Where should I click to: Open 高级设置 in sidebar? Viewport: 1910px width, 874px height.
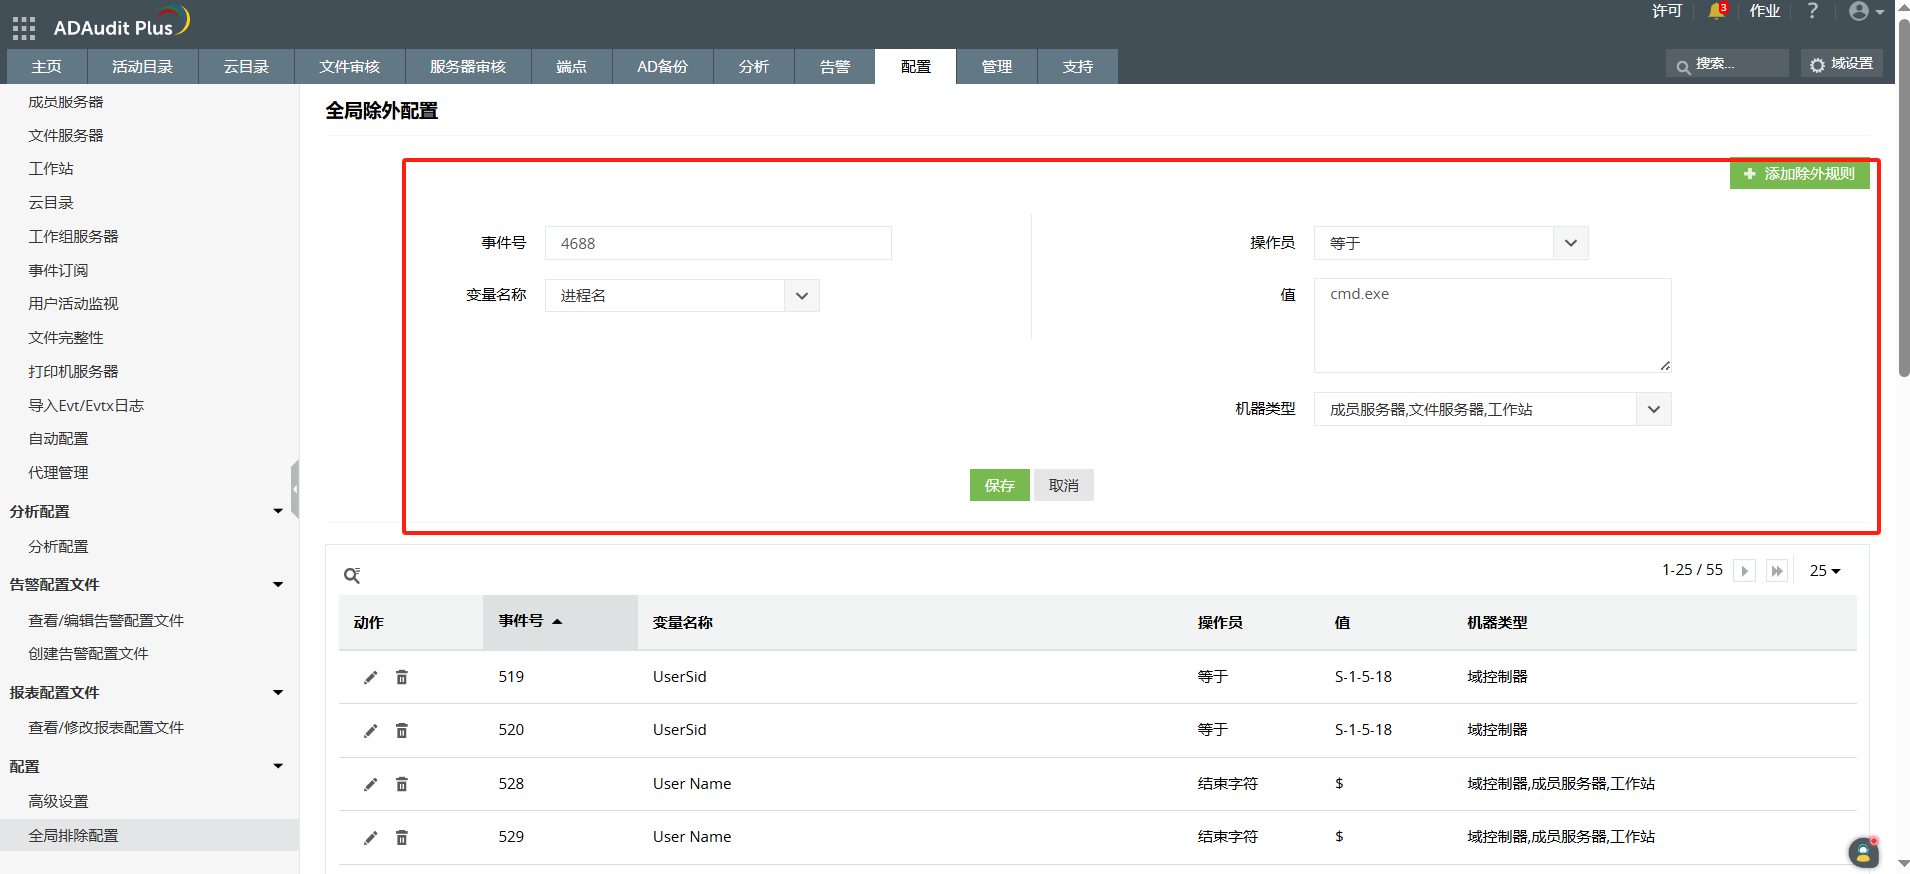point(58,801)
